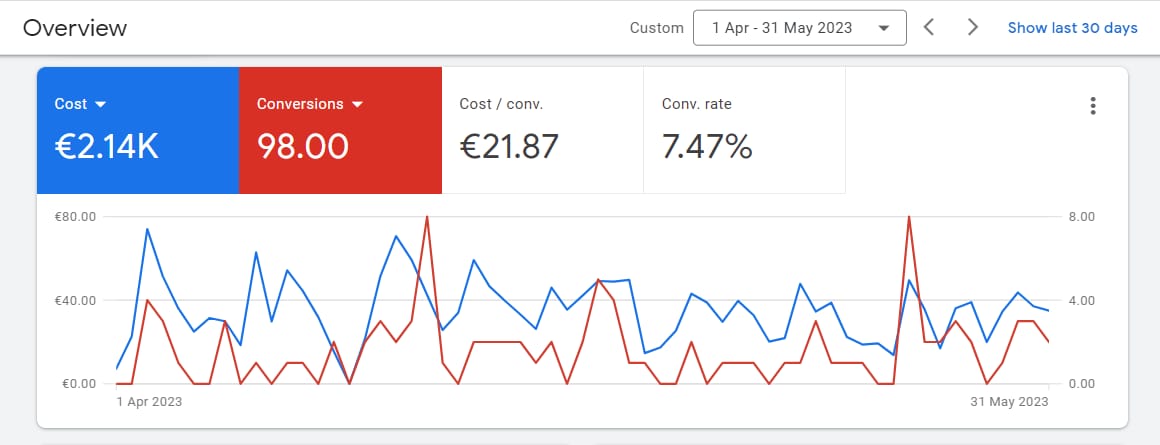Click the first blue cost peak in early April

pos(147,229)
